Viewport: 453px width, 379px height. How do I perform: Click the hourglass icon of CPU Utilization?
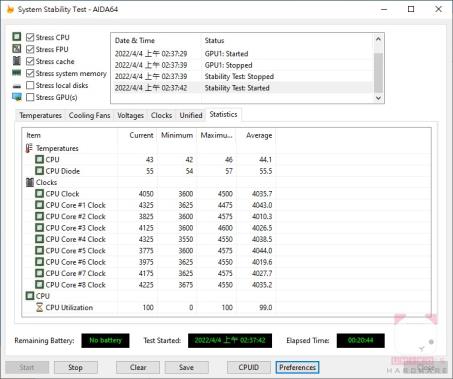(x=39, y=307)
